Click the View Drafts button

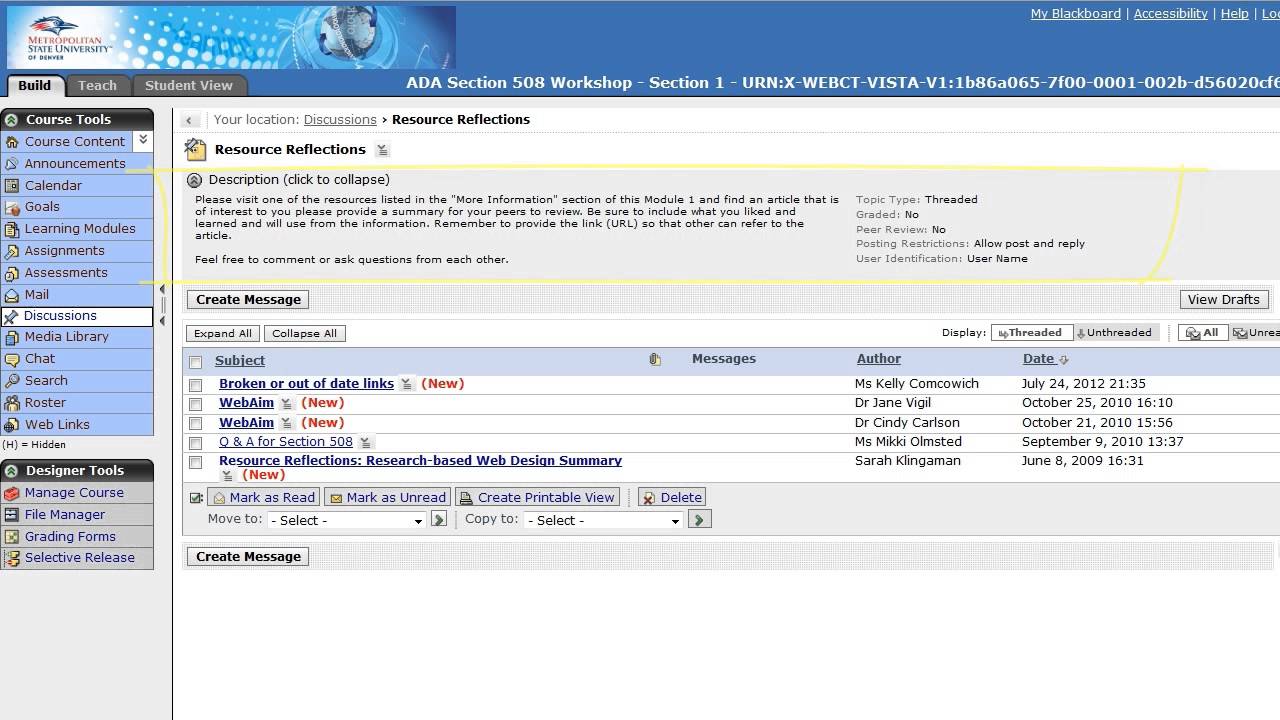pos(1224,299)
